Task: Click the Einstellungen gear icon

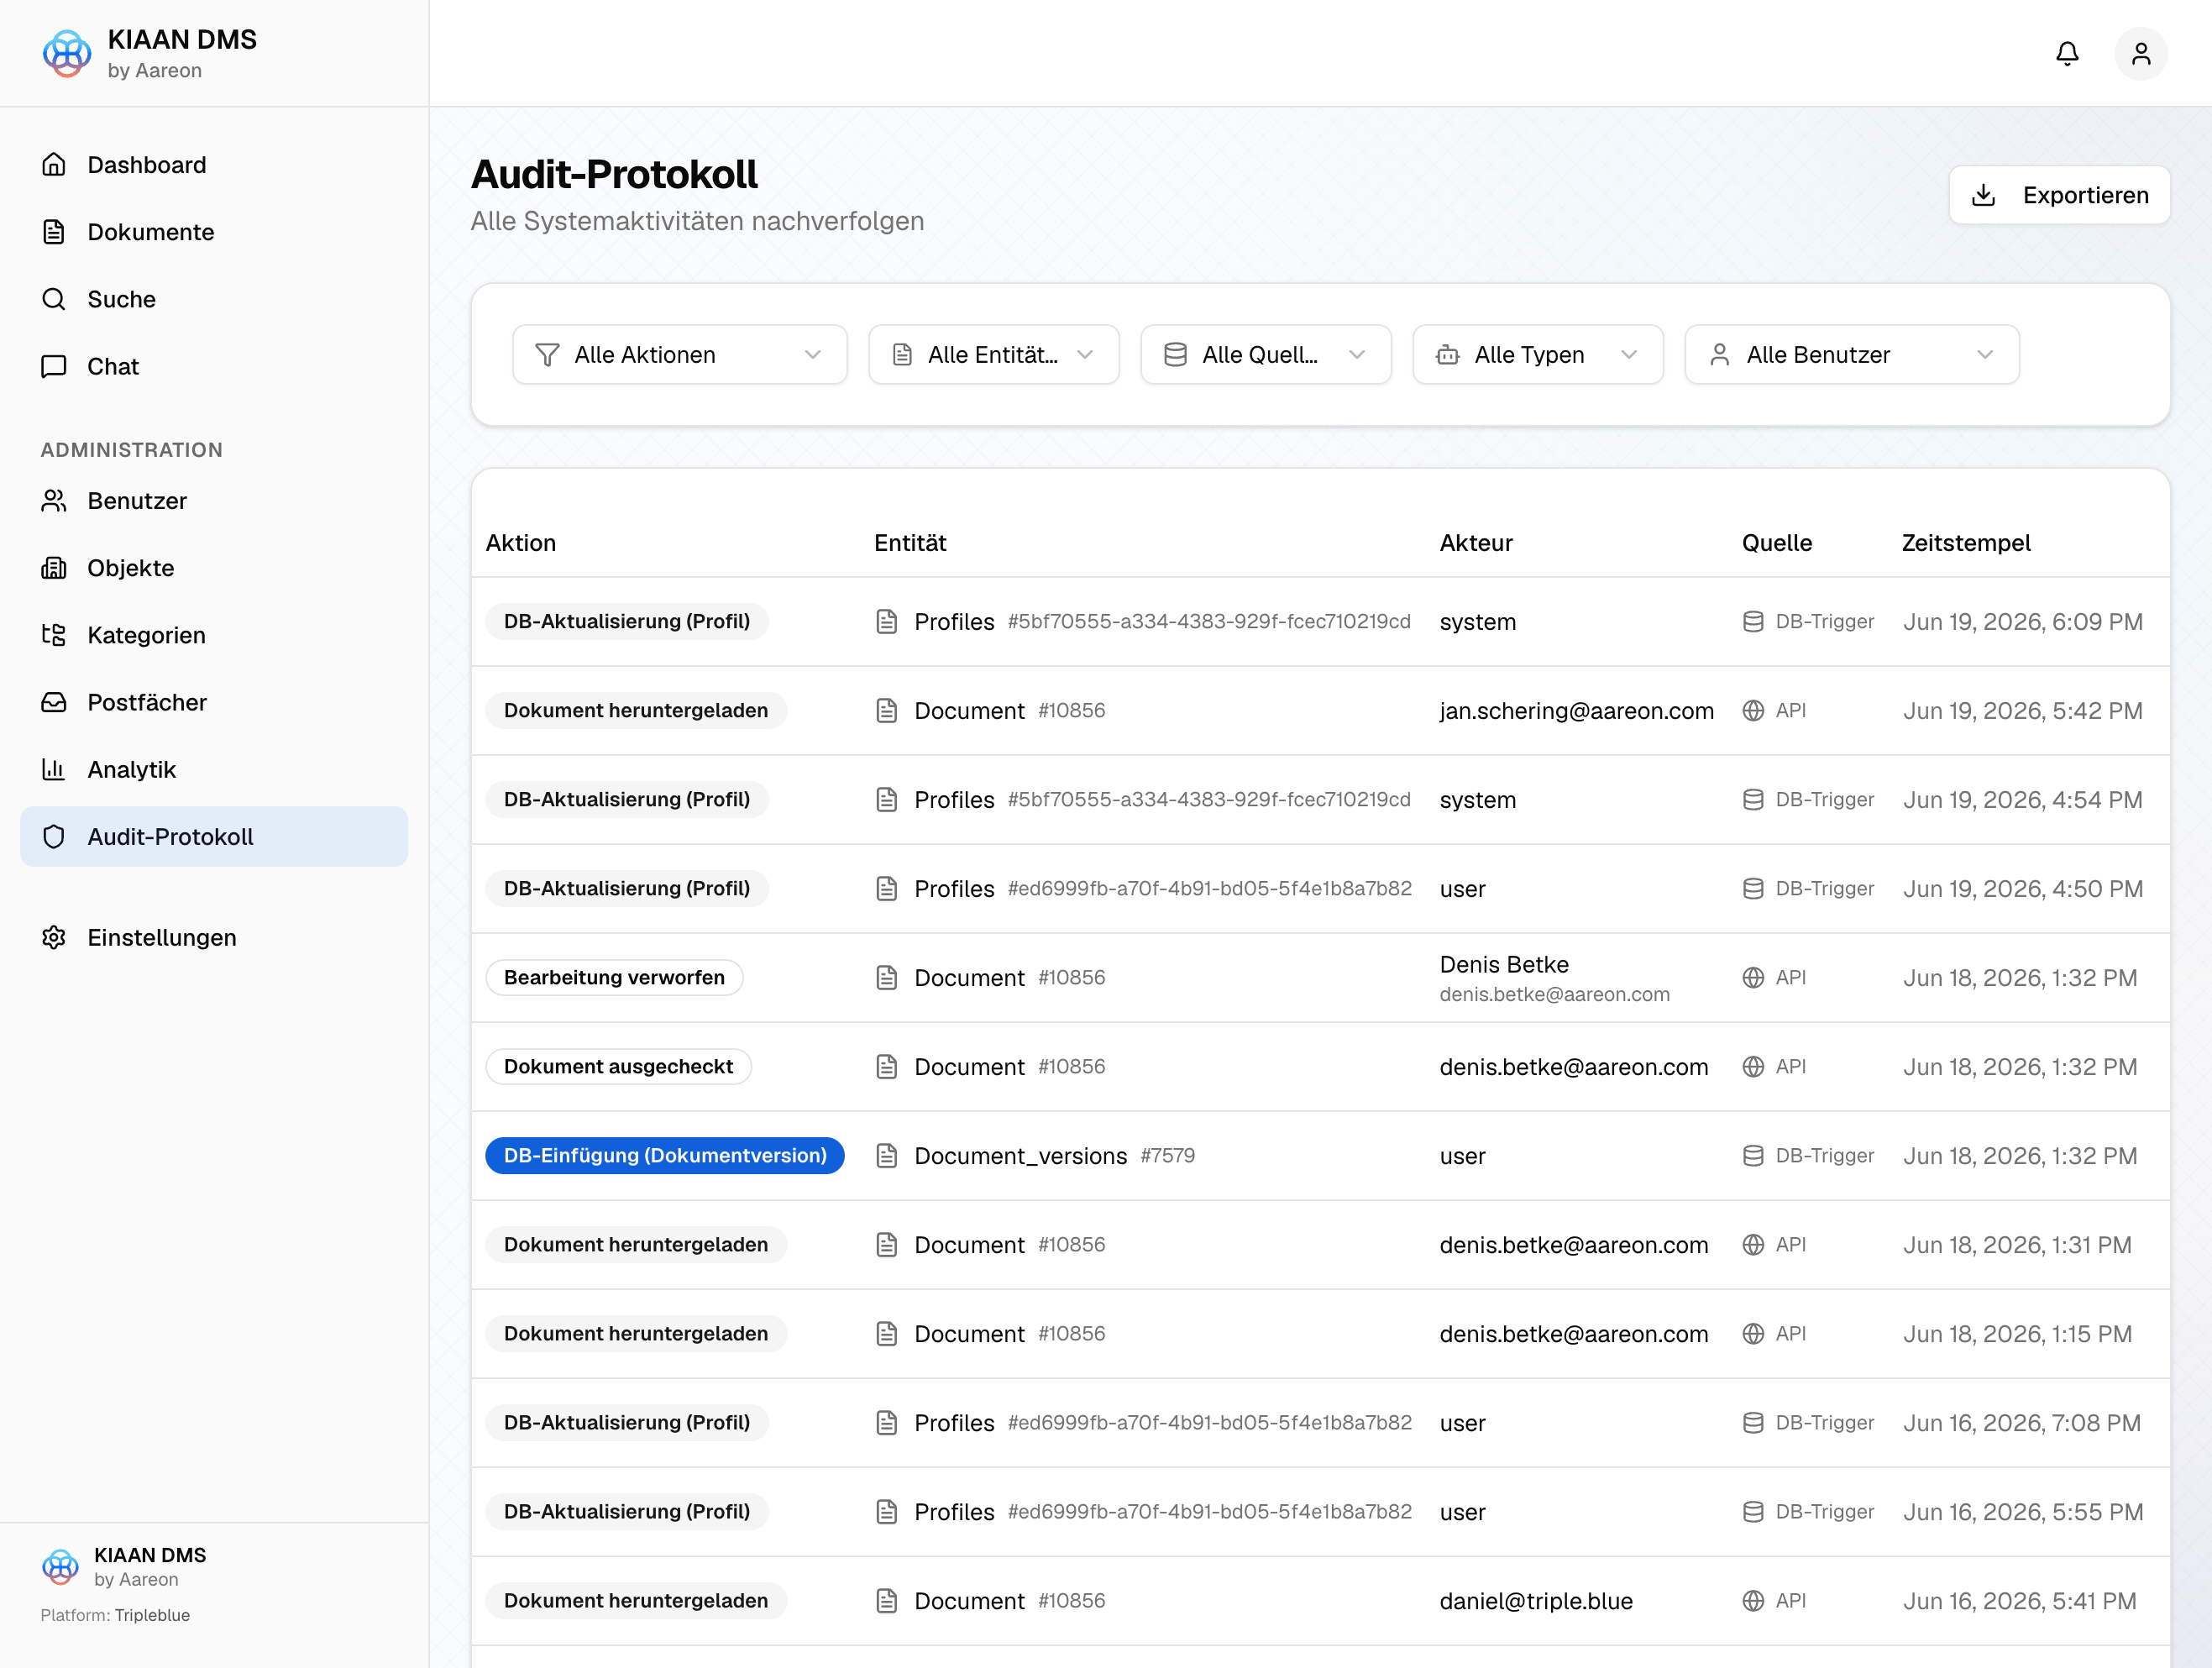Action: (54, 938)
